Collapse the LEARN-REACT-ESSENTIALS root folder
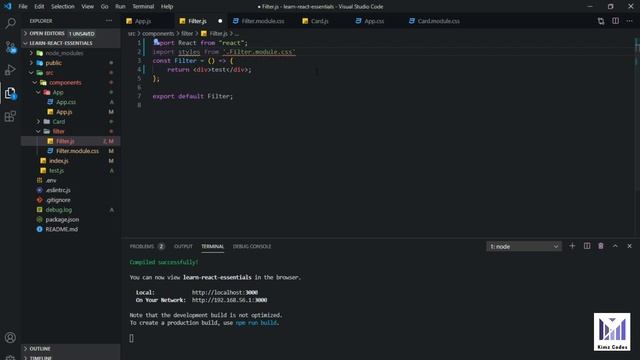Screen dimensions: 640x360 [x=71, y=43]
